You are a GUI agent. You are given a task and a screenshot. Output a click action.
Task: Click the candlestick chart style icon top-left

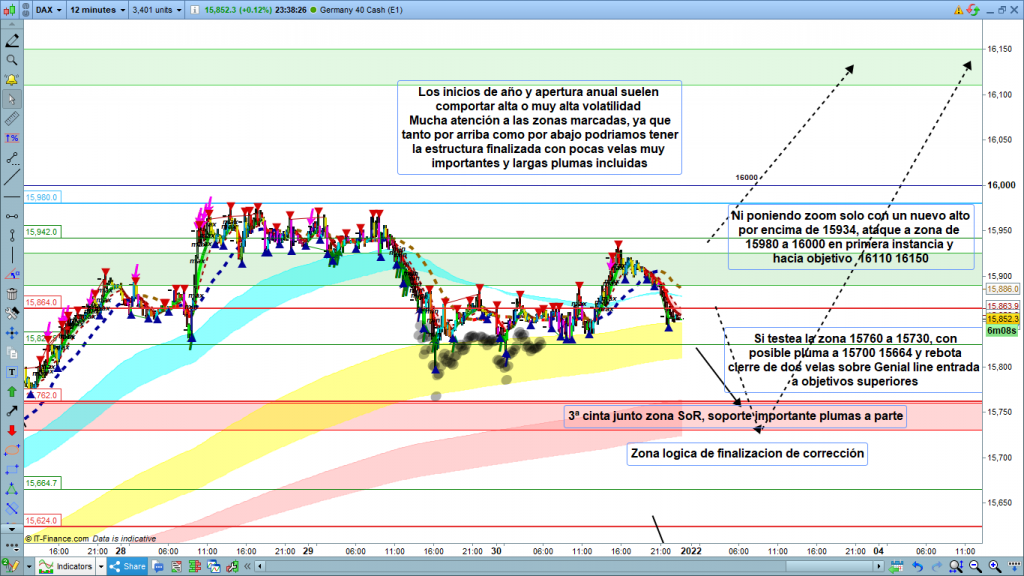click(x=12, y=10)
